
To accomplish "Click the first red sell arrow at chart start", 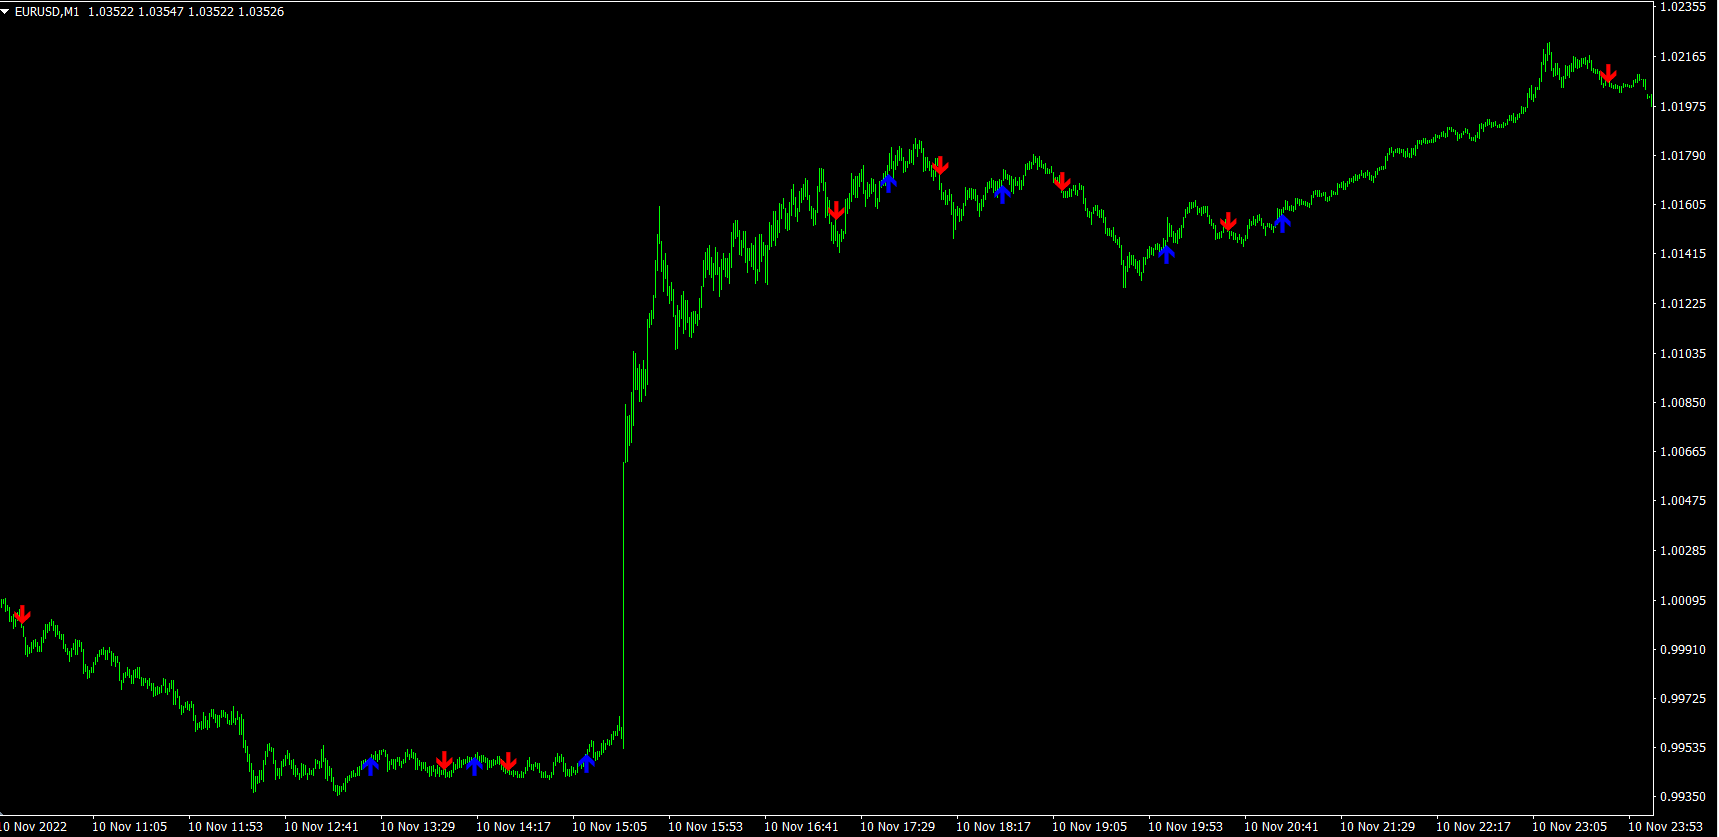I will pyautogui.click(x=22, y=614).
